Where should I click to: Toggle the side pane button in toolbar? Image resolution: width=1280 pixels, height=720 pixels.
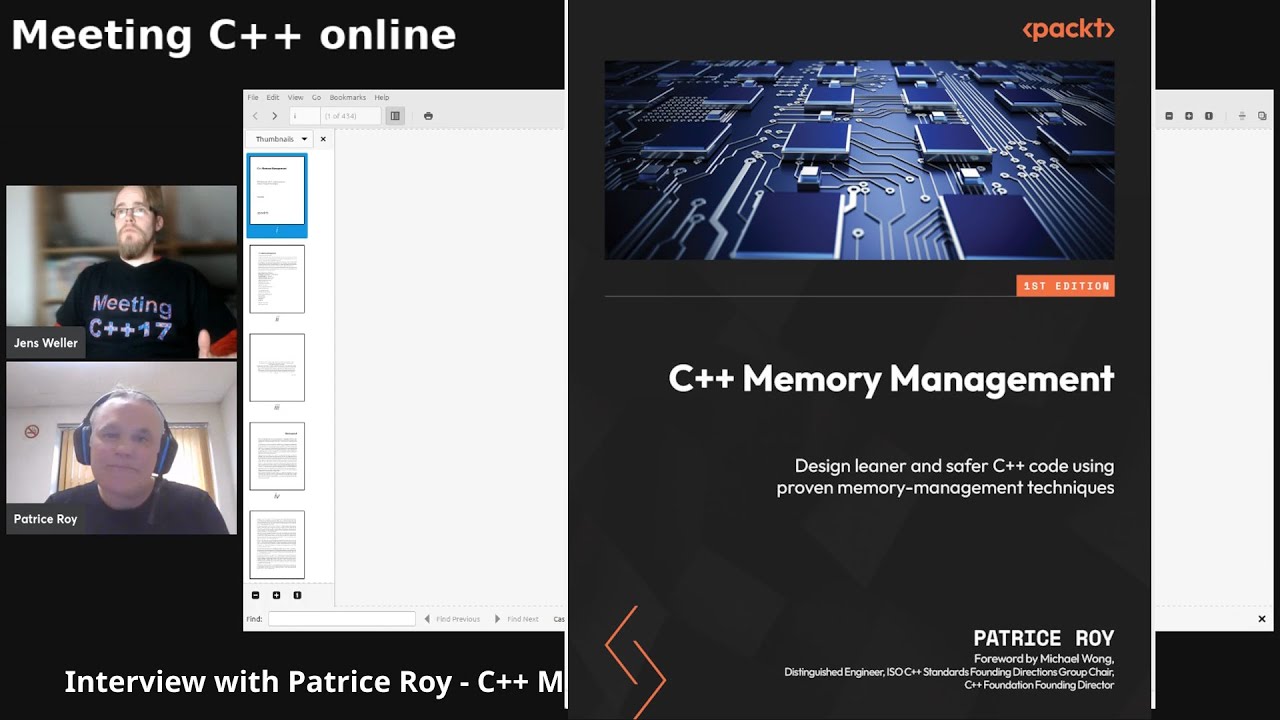coord(395,116)
